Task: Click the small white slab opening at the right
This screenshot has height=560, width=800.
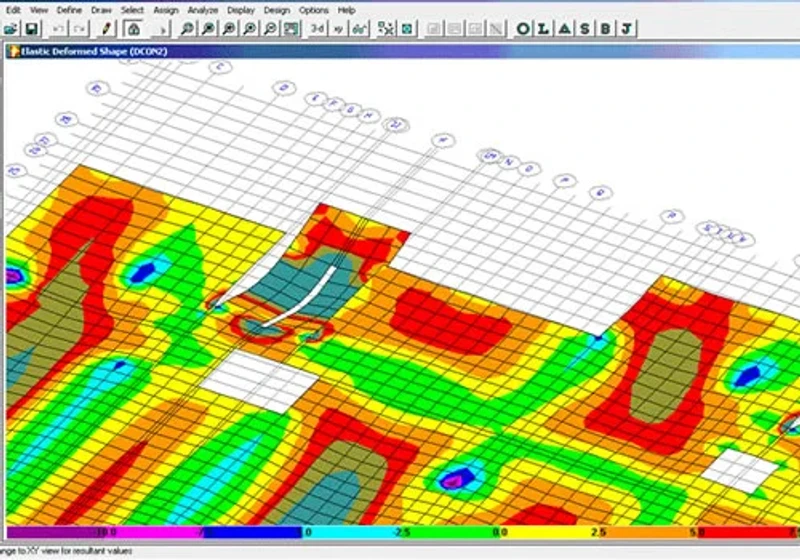Action: point(739,471)
